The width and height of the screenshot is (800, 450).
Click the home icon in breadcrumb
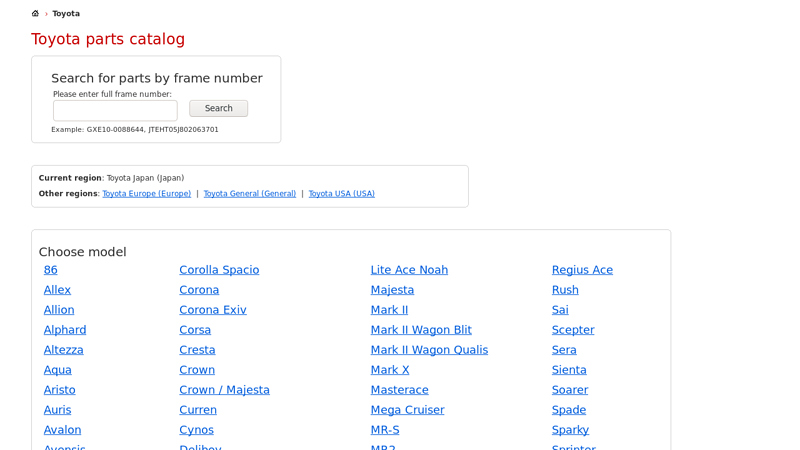(x=35, y=13)
